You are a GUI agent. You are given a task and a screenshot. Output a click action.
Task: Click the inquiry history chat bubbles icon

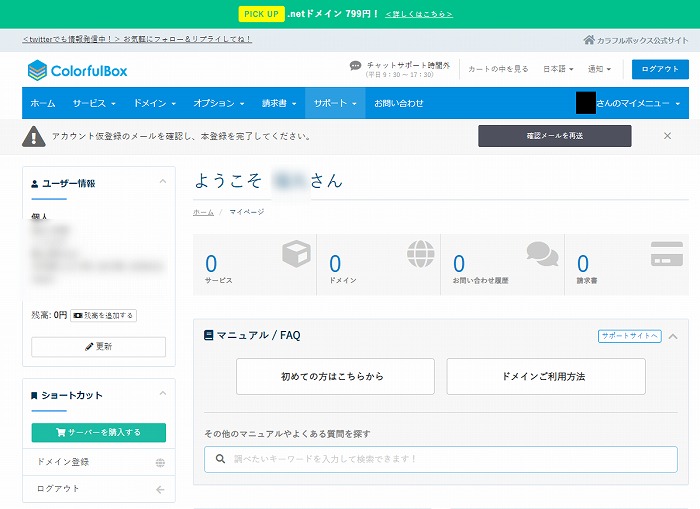(542, 255)
